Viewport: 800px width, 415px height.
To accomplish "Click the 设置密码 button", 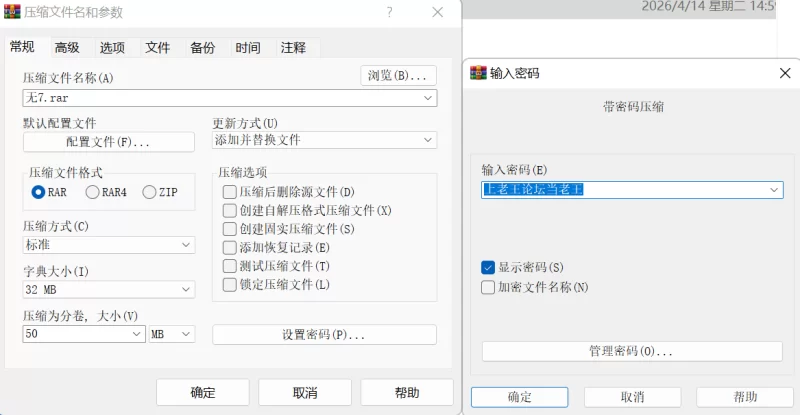I will [x=324, y=335].
